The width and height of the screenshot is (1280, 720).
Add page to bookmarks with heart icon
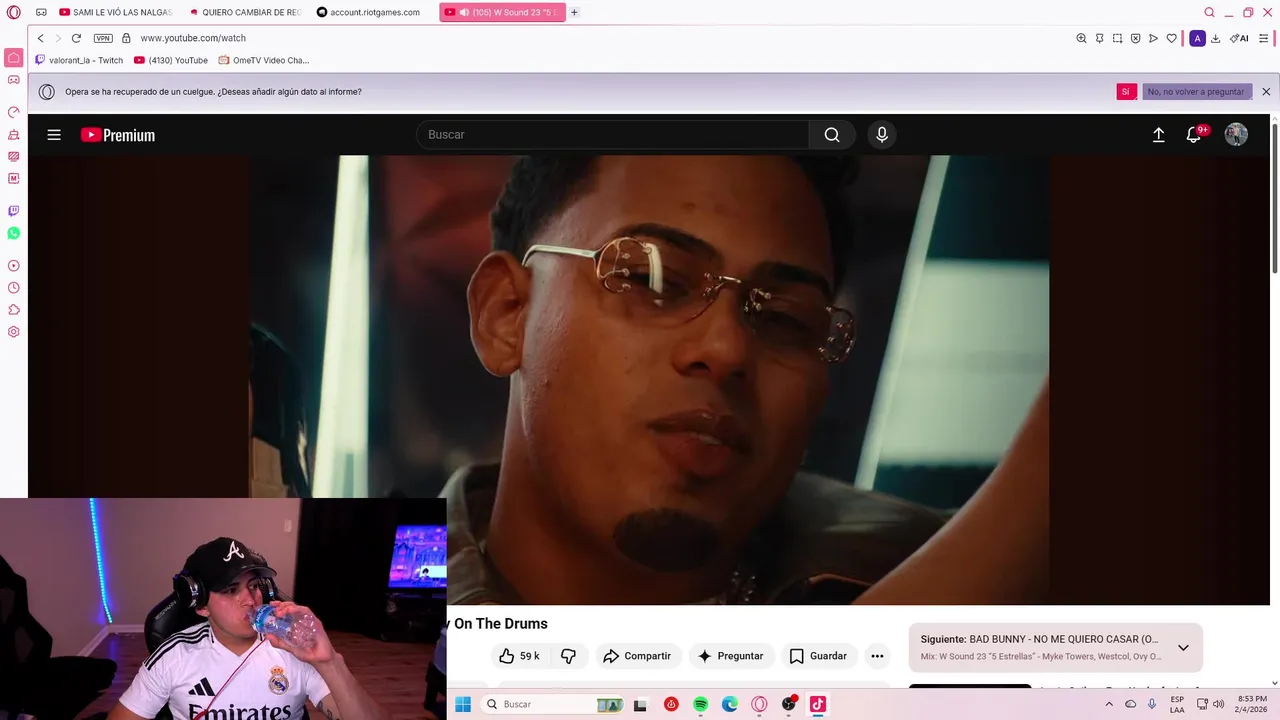[1171, 38]
